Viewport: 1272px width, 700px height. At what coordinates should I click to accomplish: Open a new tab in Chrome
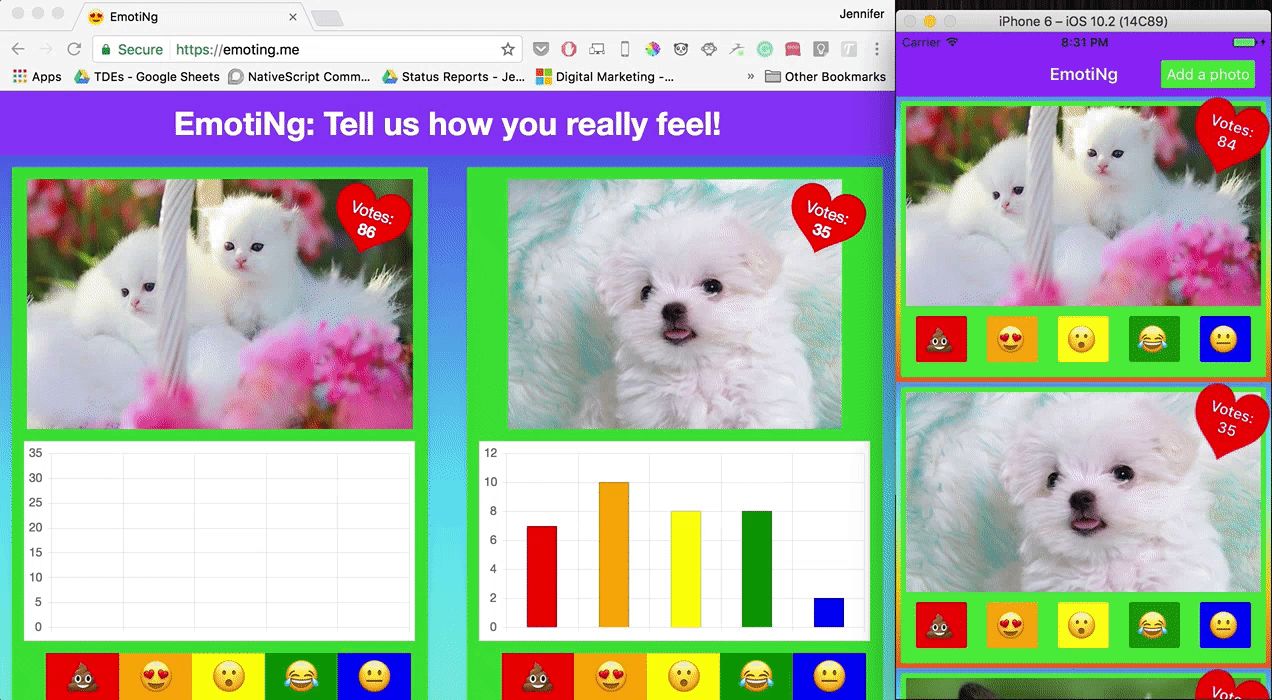click(x=327, y=18)
